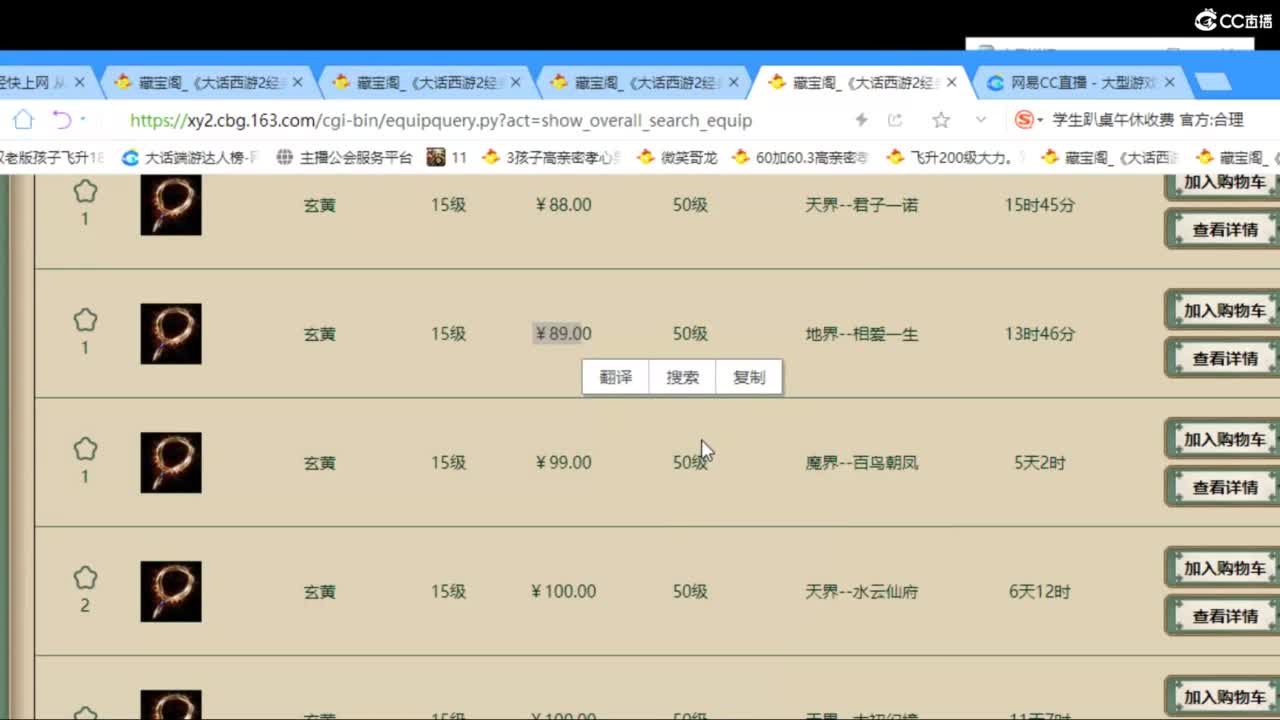Click remaining time 5天2时
Image resolution: width=1280 pixels, height=720 pixels.
[x=1040, y=463]
